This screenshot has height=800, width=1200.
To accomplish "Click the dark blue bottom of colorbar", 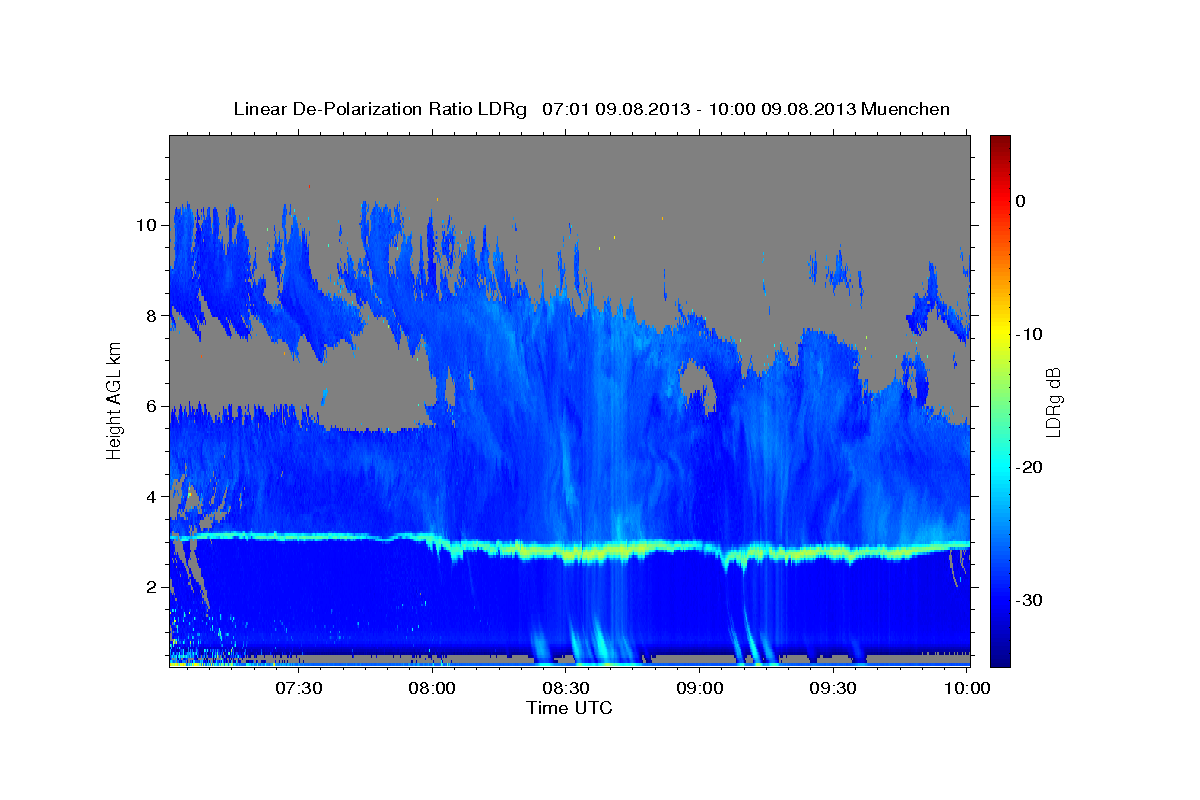I will (x=1000, y=655).
